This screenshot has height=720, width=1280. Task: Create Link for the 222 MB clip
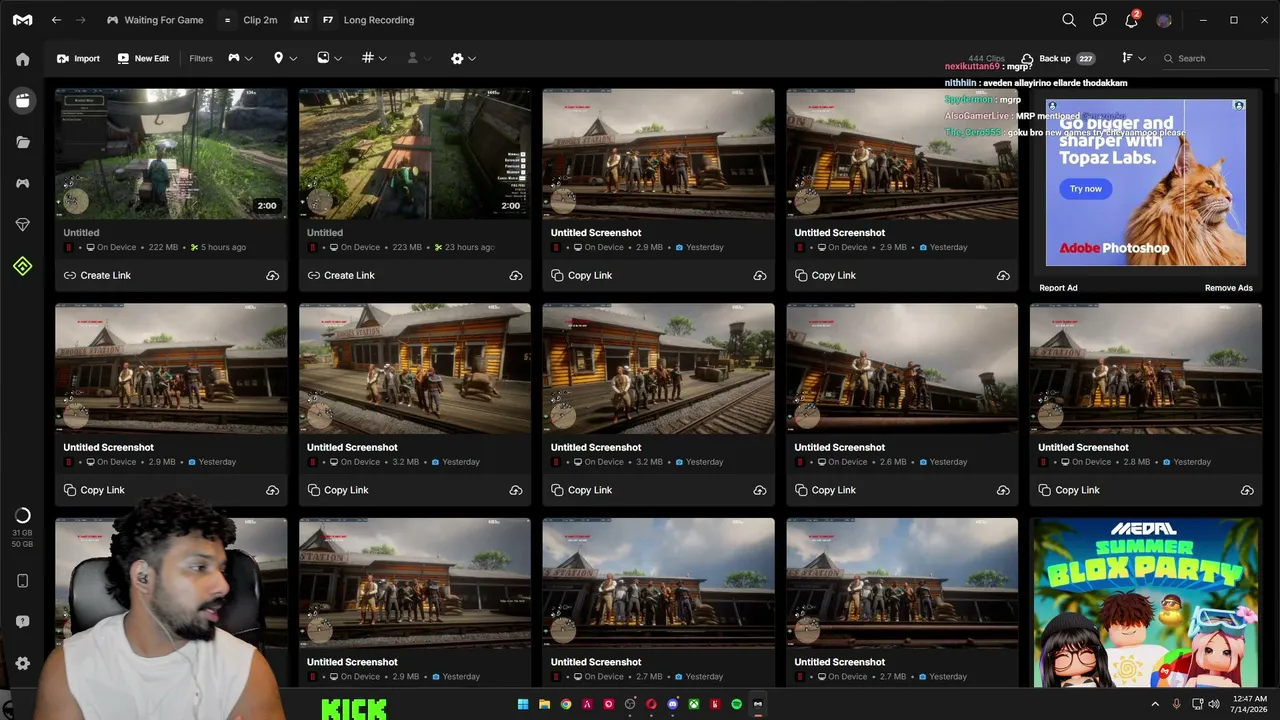click(x=97, y=275)
